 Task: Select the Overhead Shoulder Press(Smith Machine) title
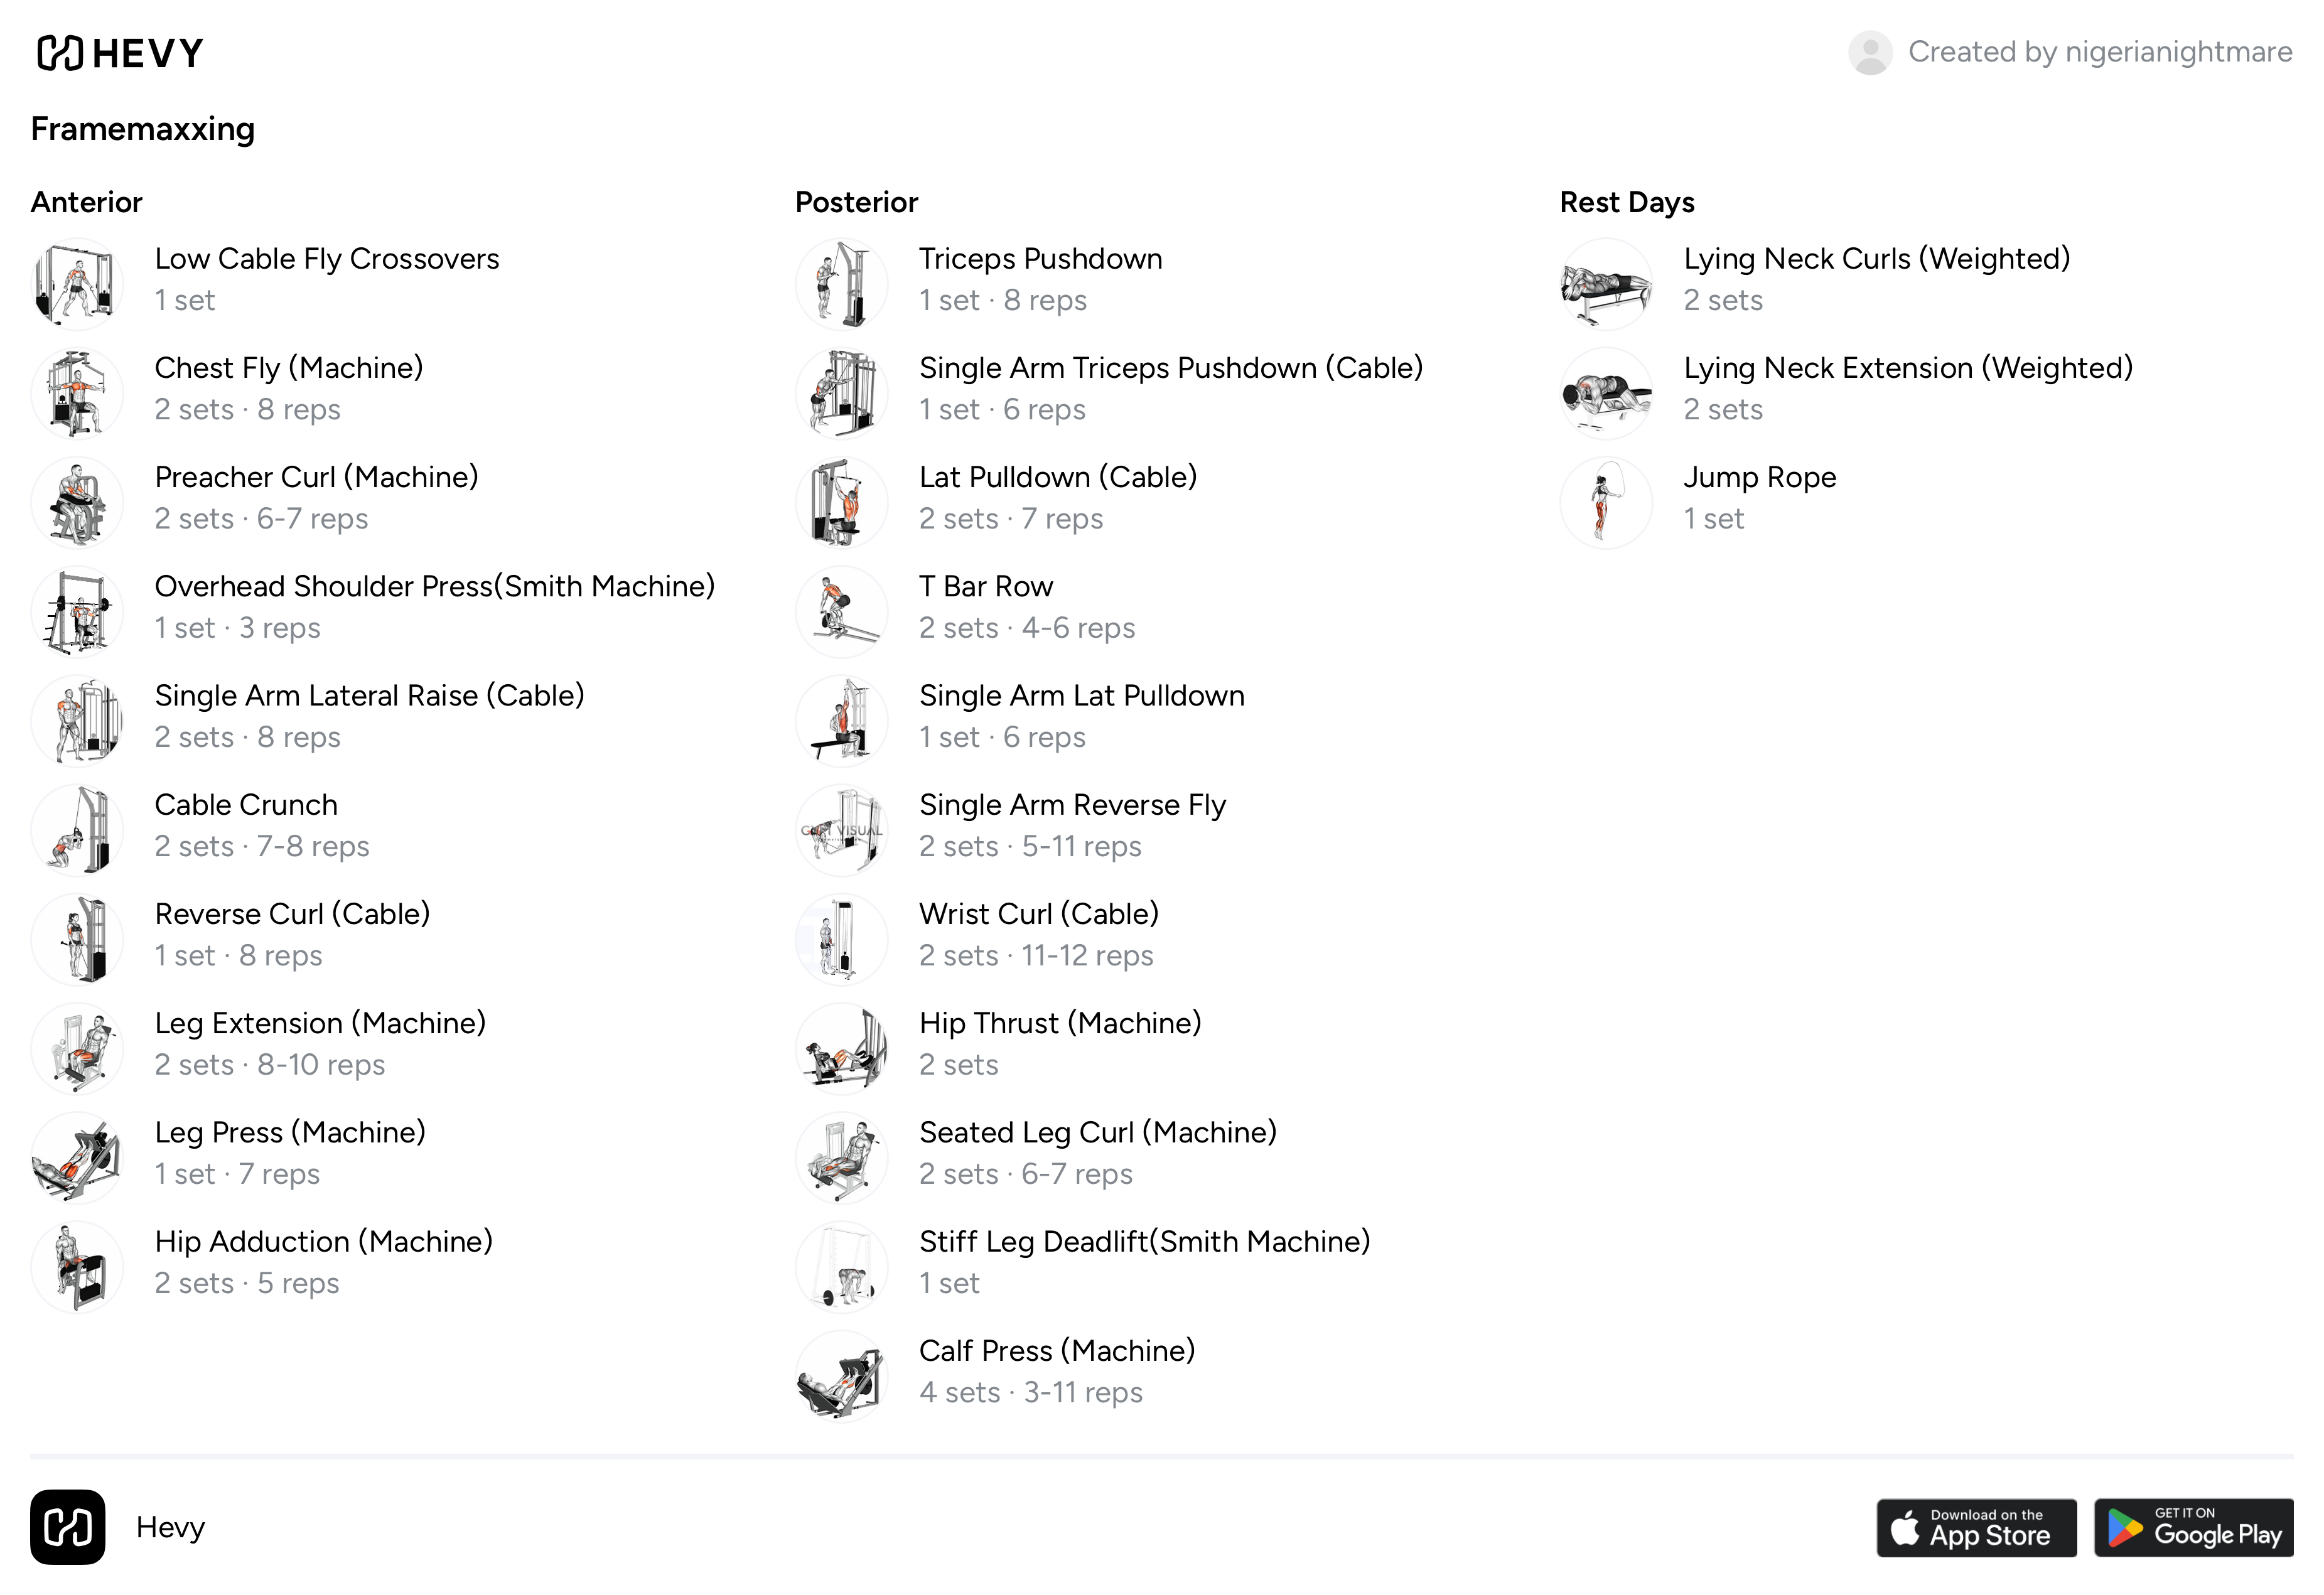[435, 586]
